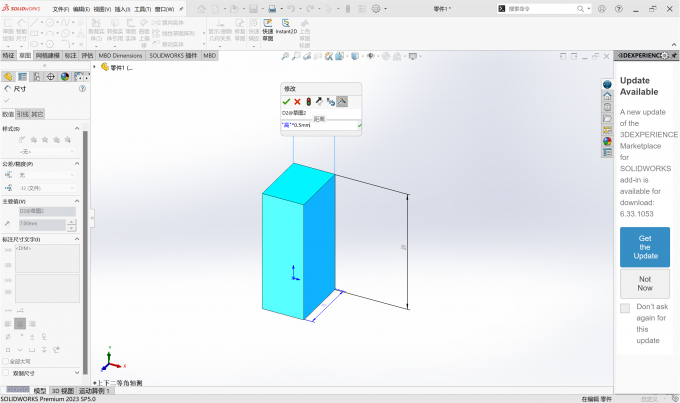Viewport: 680px width, 403px height.
Task: Open the ConfigurationManager tab icon
Action: (x=36, y=77)
